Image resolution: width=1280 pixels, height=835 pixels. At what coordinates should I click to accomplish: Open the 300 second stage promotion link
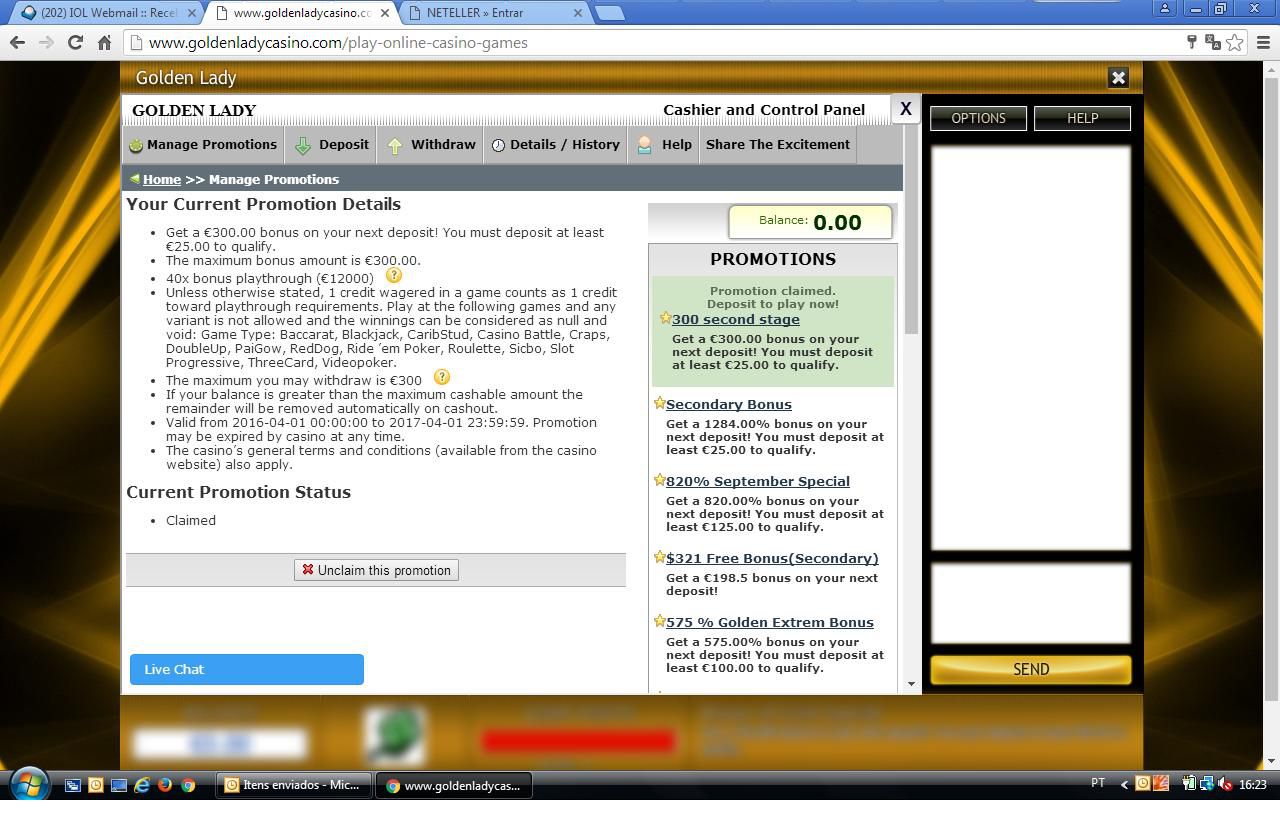(x=736, y=319)
